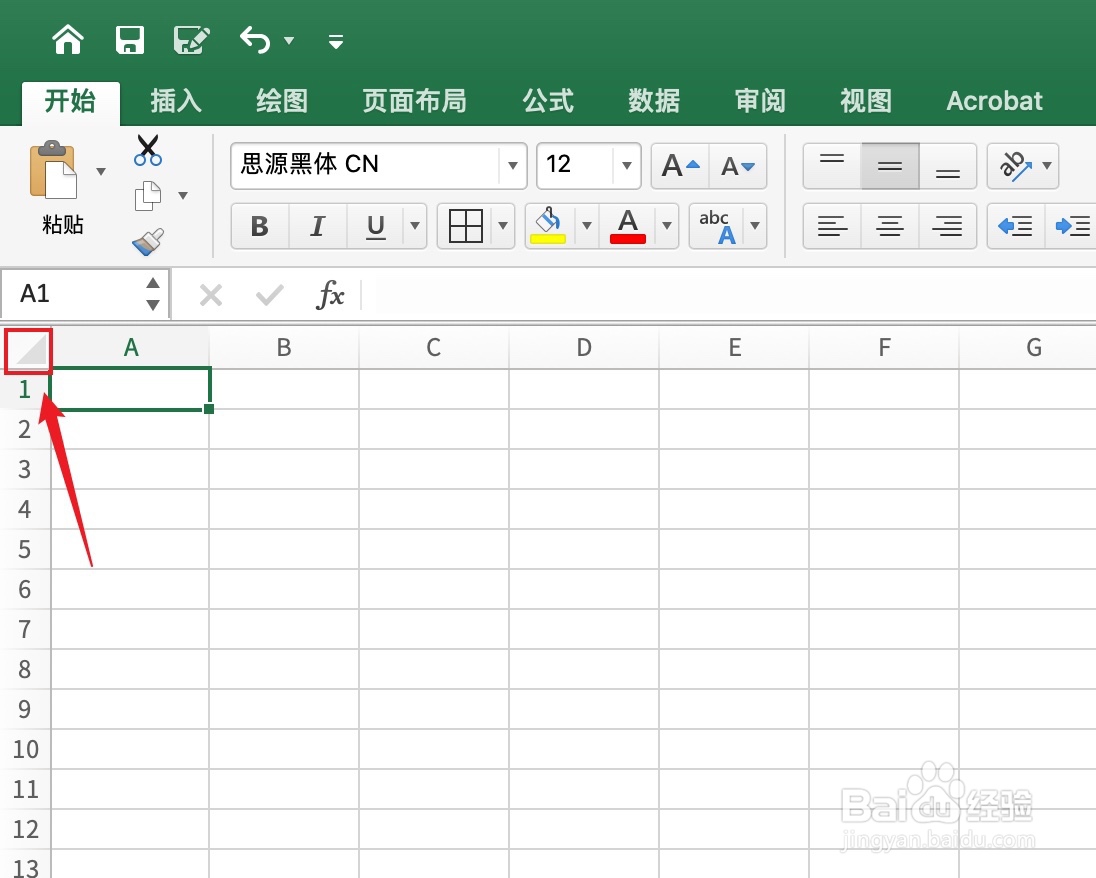Image resolution: width=1096 pixels, height=878 pixels.
Task: Open the 绘图 tab
Action: 282,101
